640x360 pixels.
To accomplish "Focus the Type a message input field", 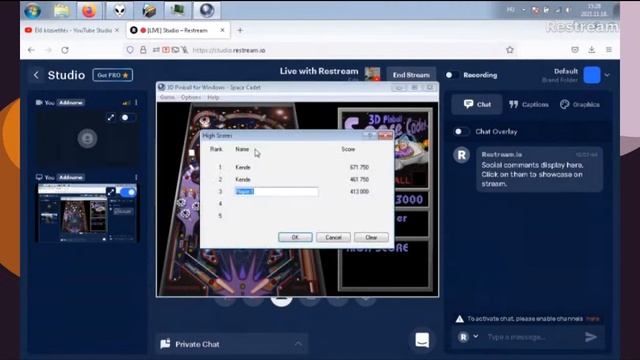I will click(x=531, y=337).
